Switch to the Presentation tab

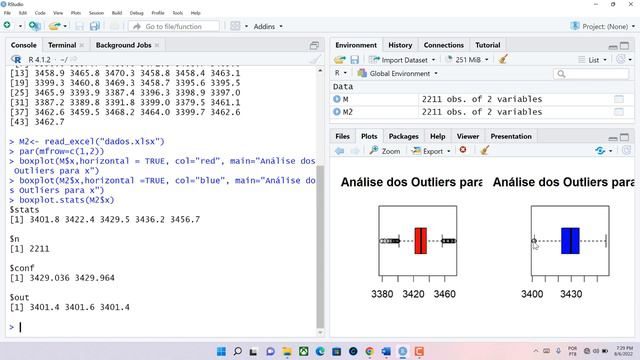pos(511,136)
